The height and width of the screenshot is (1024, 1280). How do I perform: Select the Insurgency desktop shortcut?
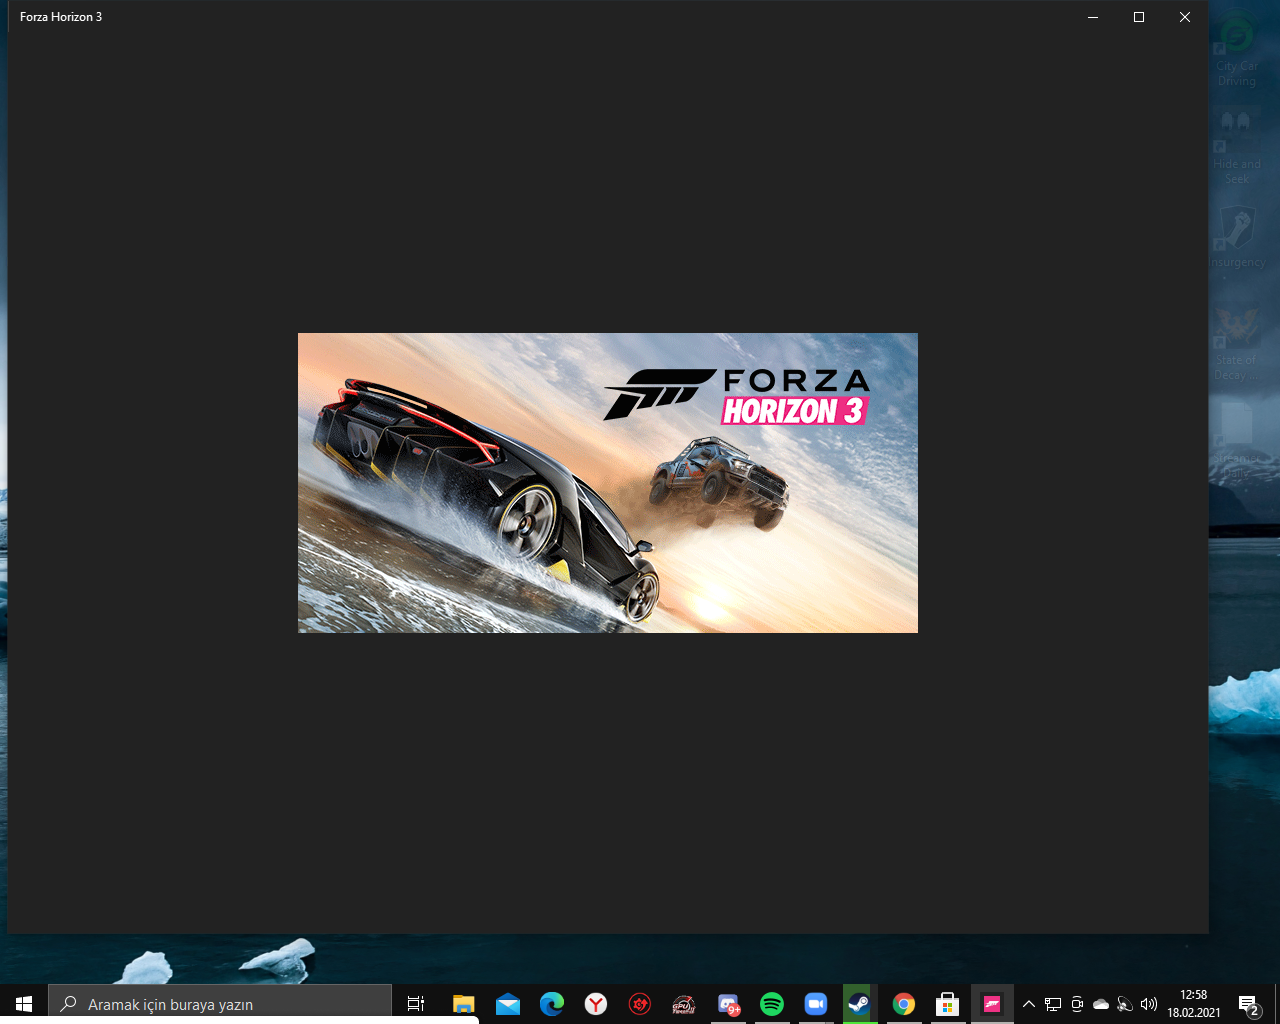pos(1237,238)
